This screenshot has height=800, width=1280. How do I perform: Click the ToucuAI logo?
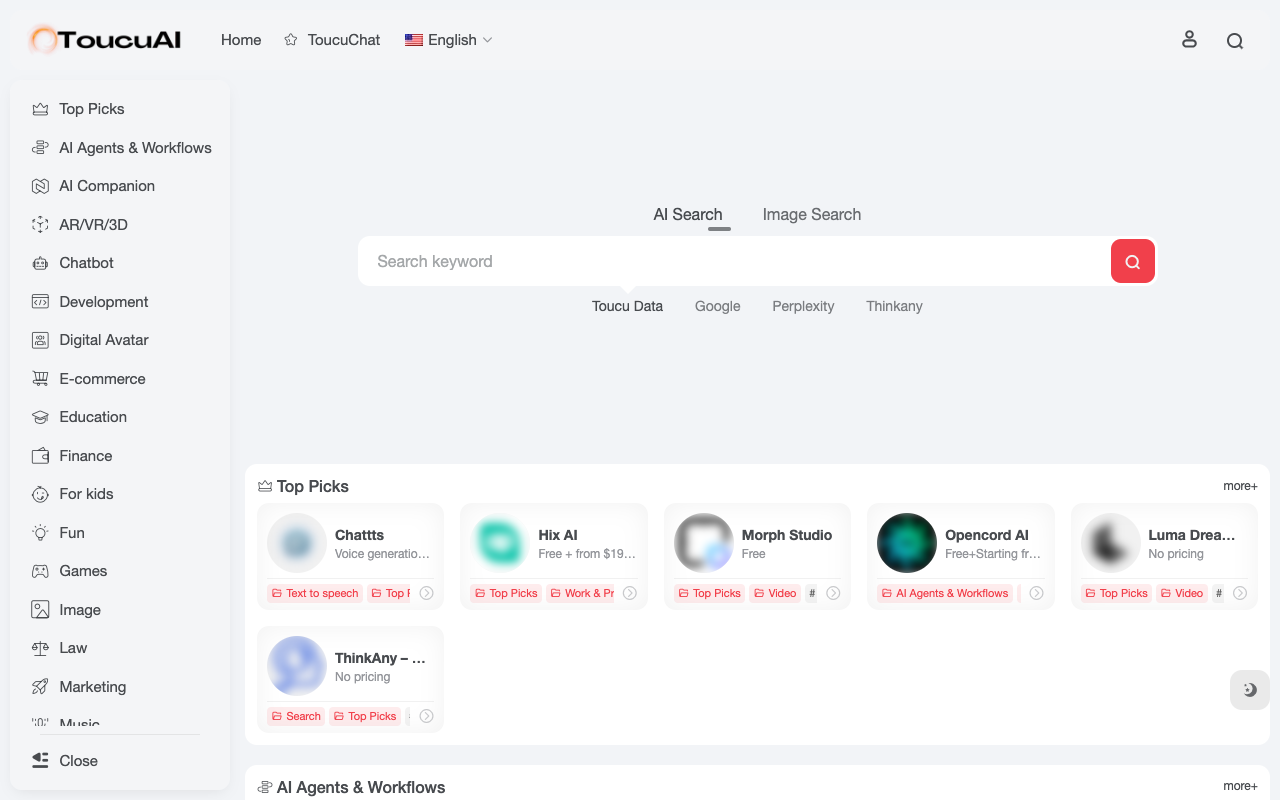[x=105, y=40]
